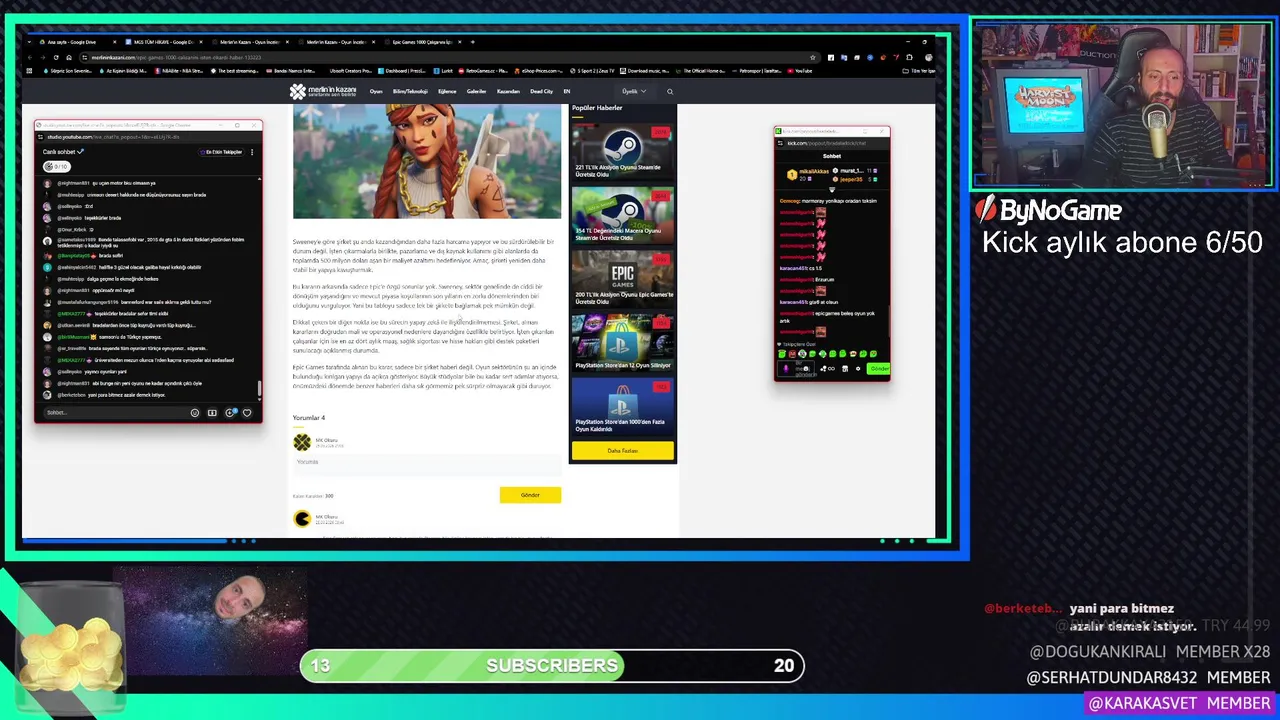The width and height of the screenshot is (1280, 720).
Task: Click the heart reaction in YouTube chat
Action: coord(247,412)
